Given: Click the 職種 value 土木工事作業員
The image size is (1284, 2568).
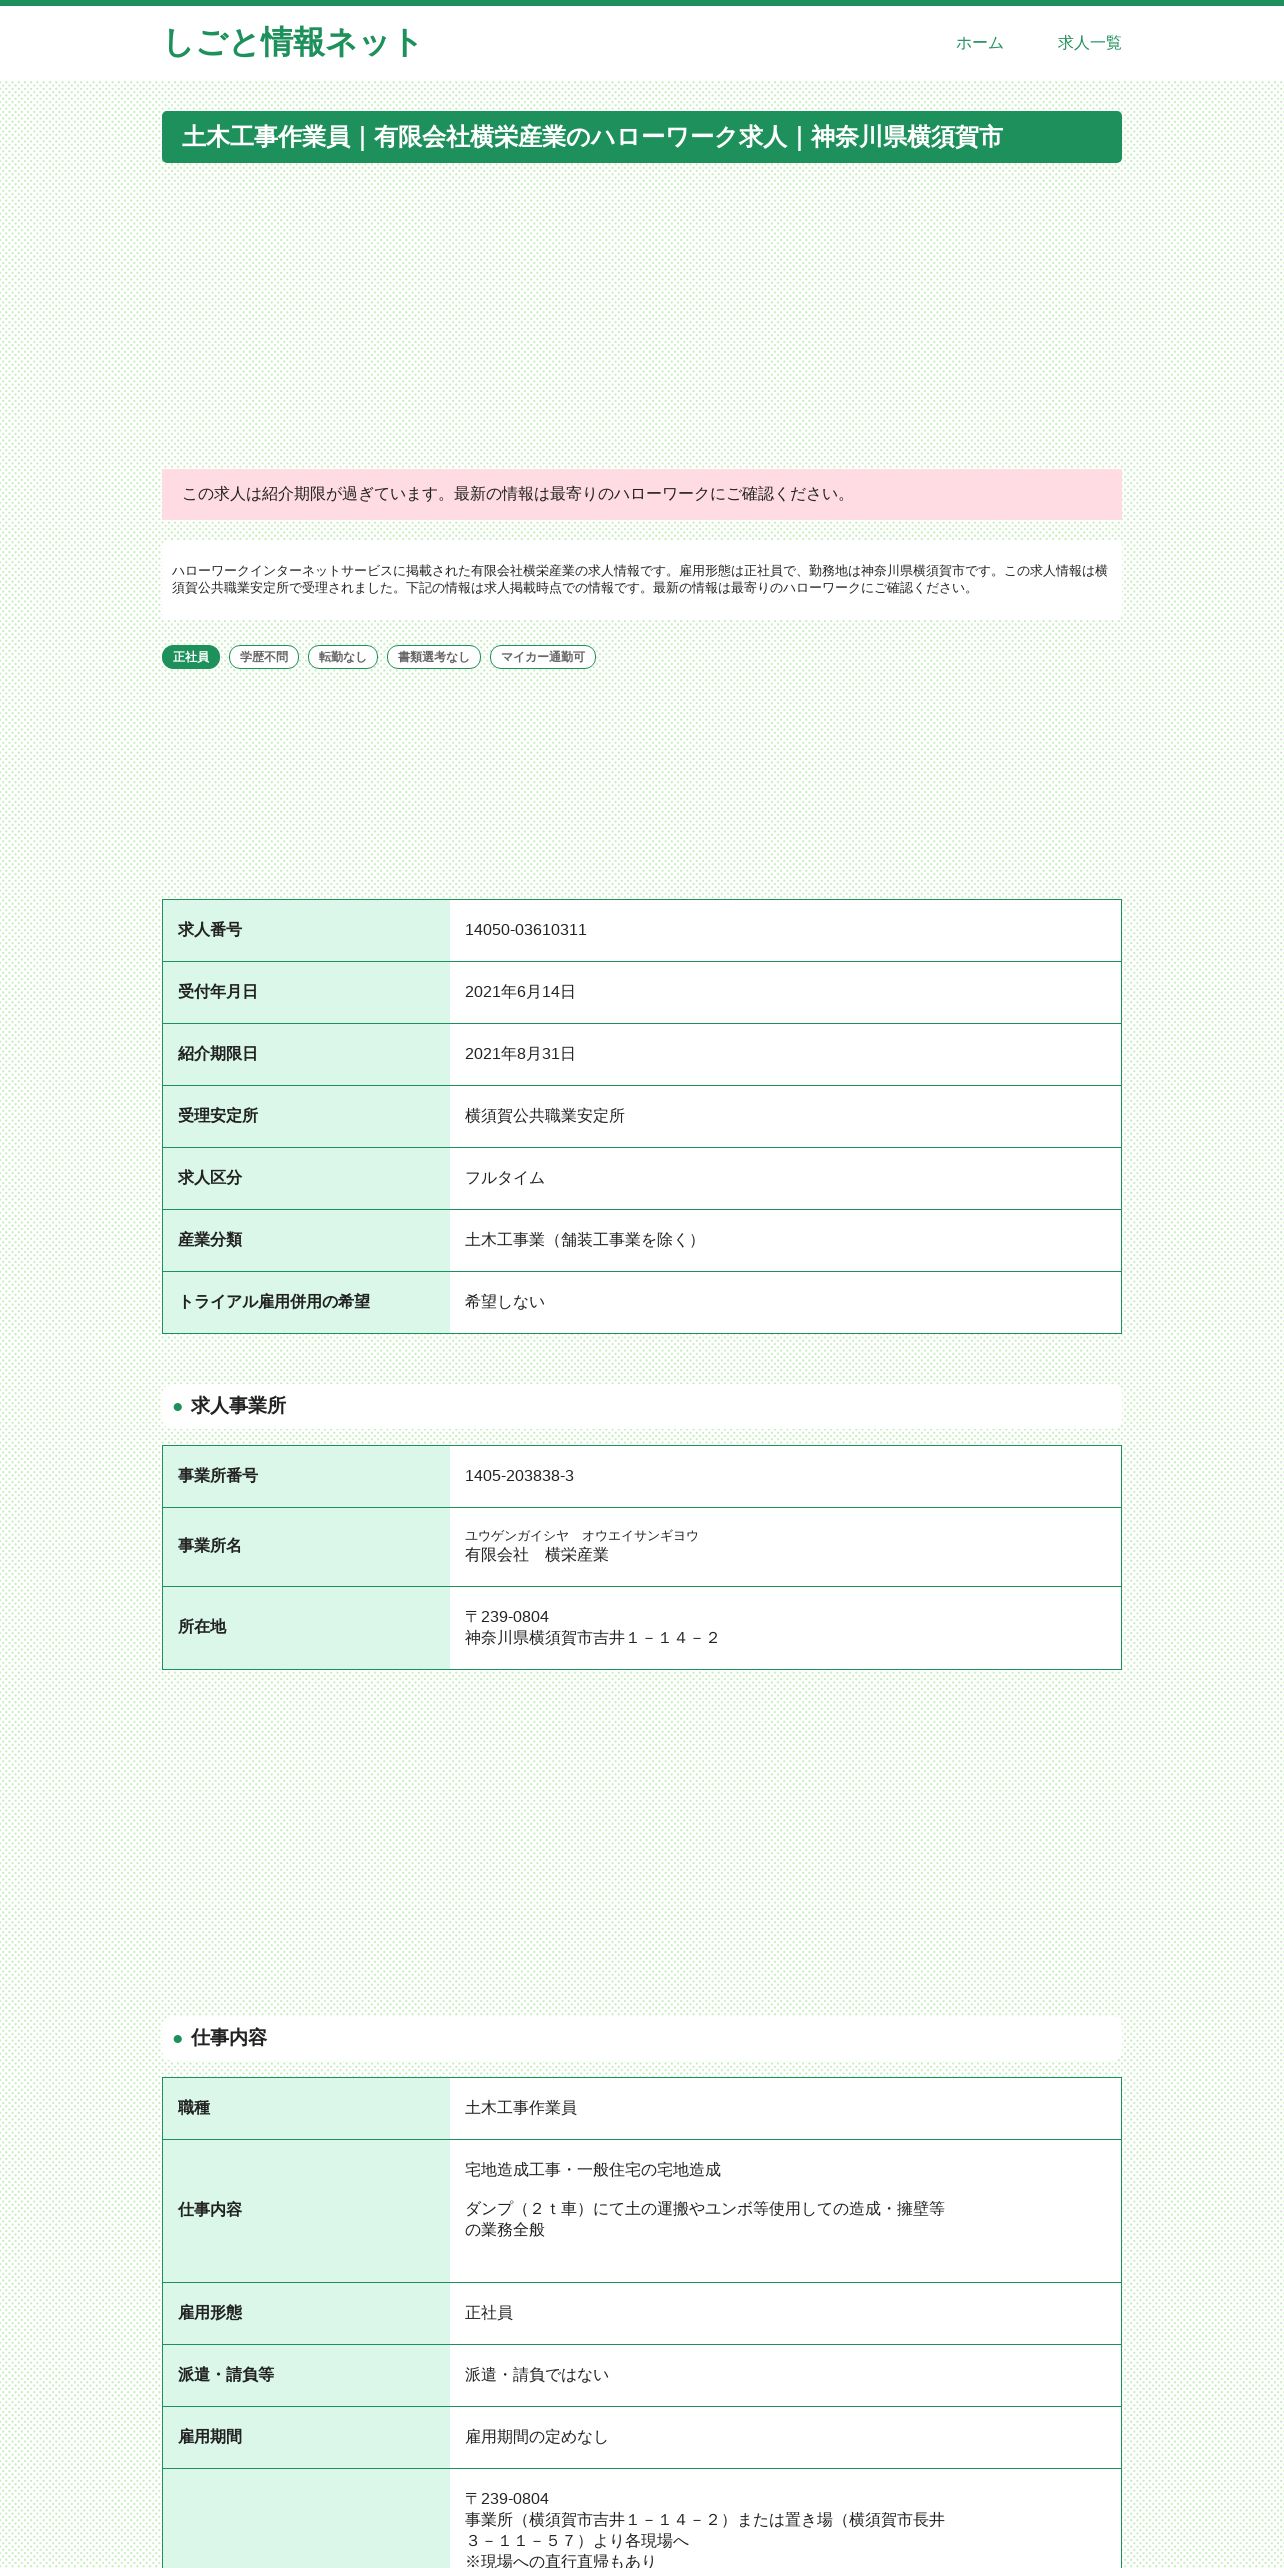Looking at the screenshot, I should pyautogui.click(x=521, y=2108).
